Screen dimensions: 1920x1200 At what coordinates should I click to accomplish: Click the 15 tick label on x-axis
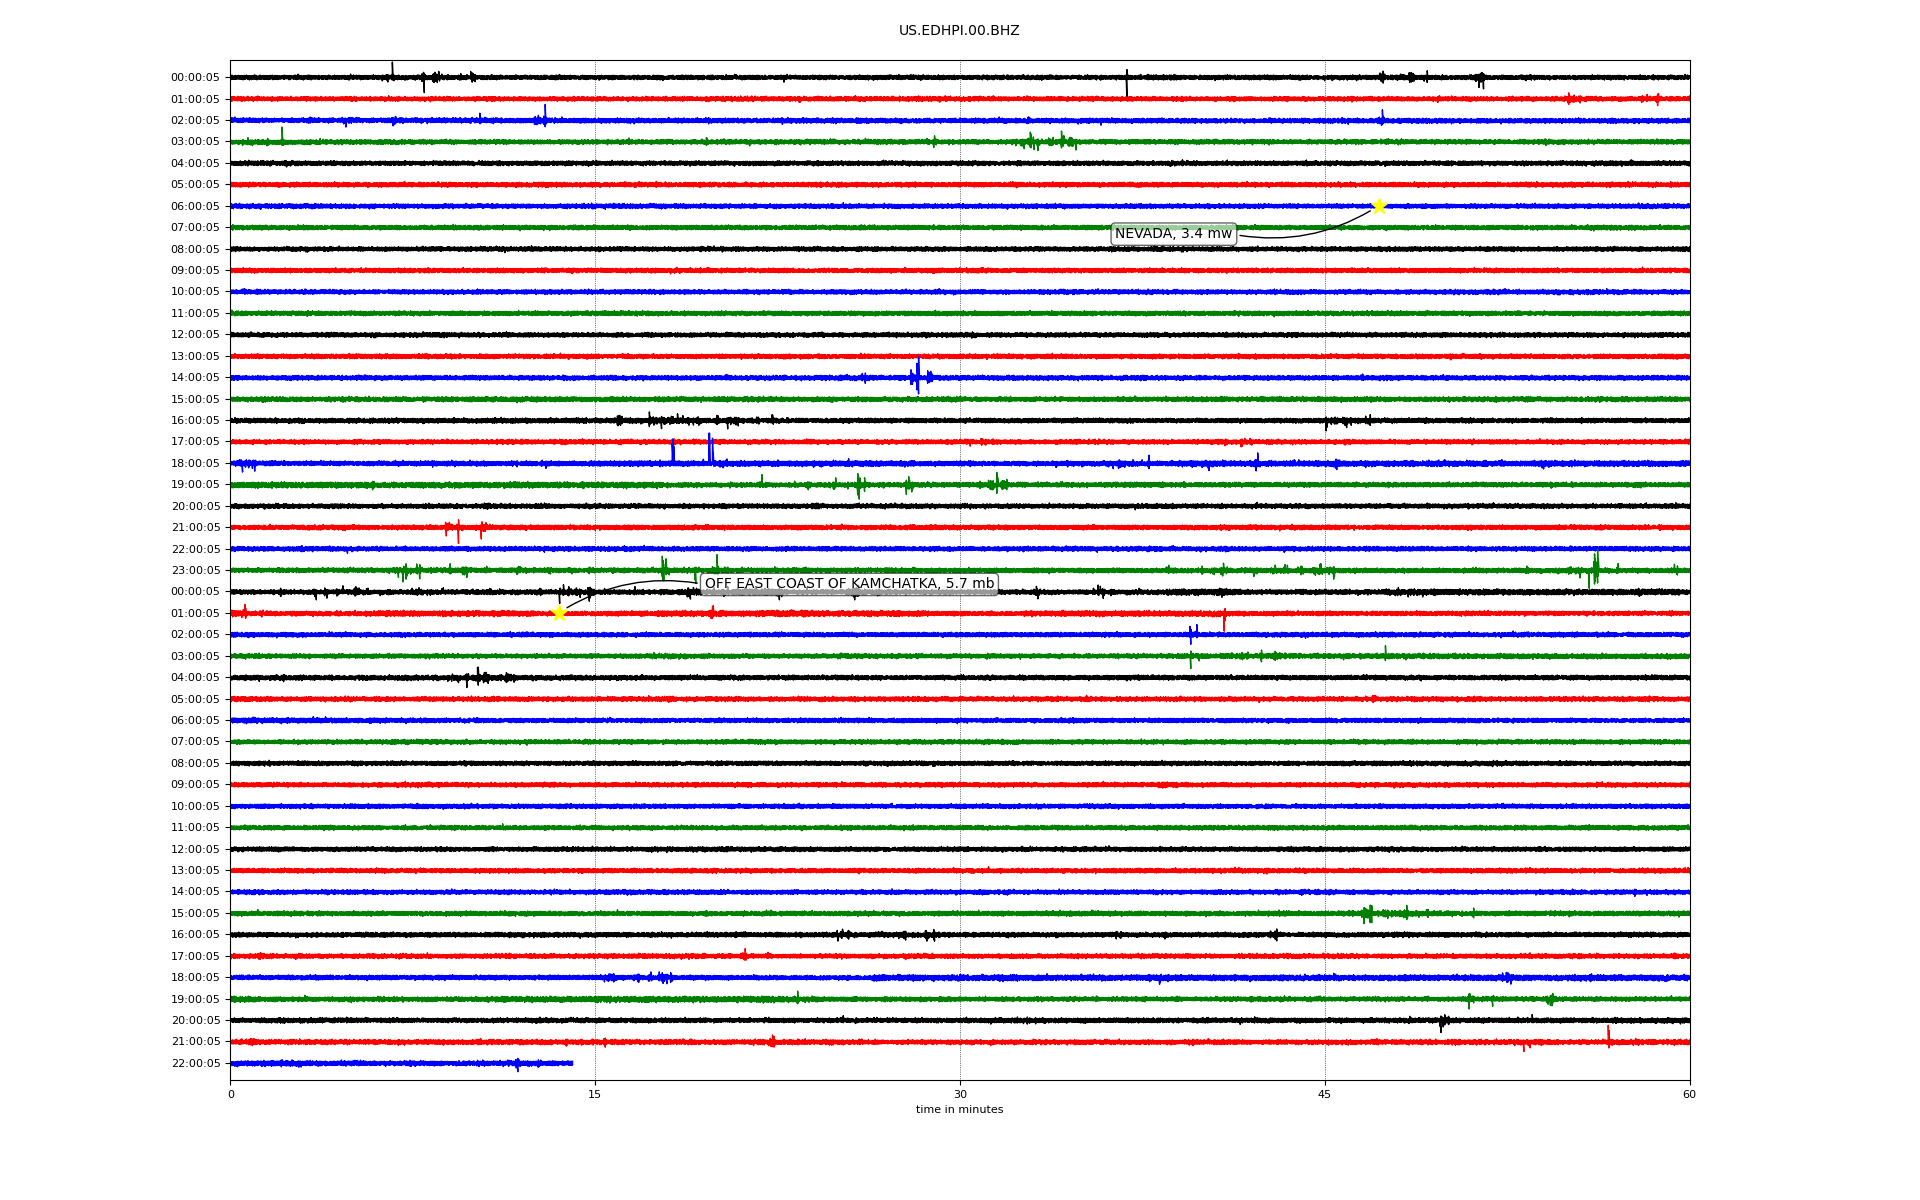click(595, 1094)
